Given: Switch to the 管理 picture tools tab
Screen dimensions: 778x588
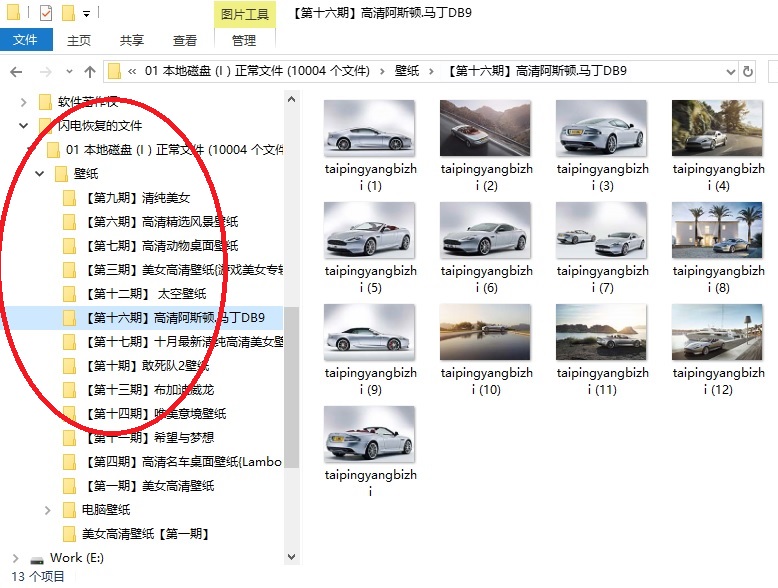Looking at the screenshot, I should tap(244, 40).
